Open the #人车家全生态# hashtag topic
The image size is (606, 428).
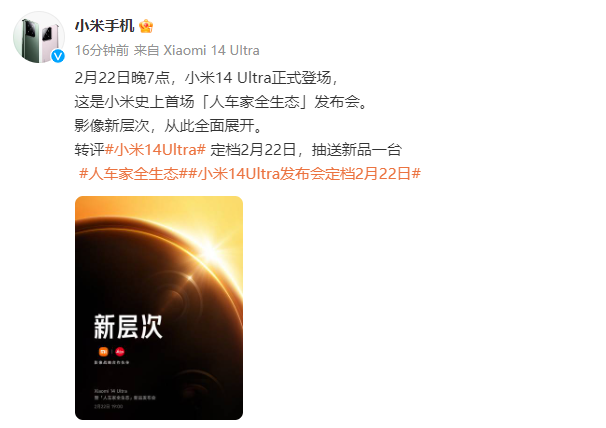tap(129, 174)
